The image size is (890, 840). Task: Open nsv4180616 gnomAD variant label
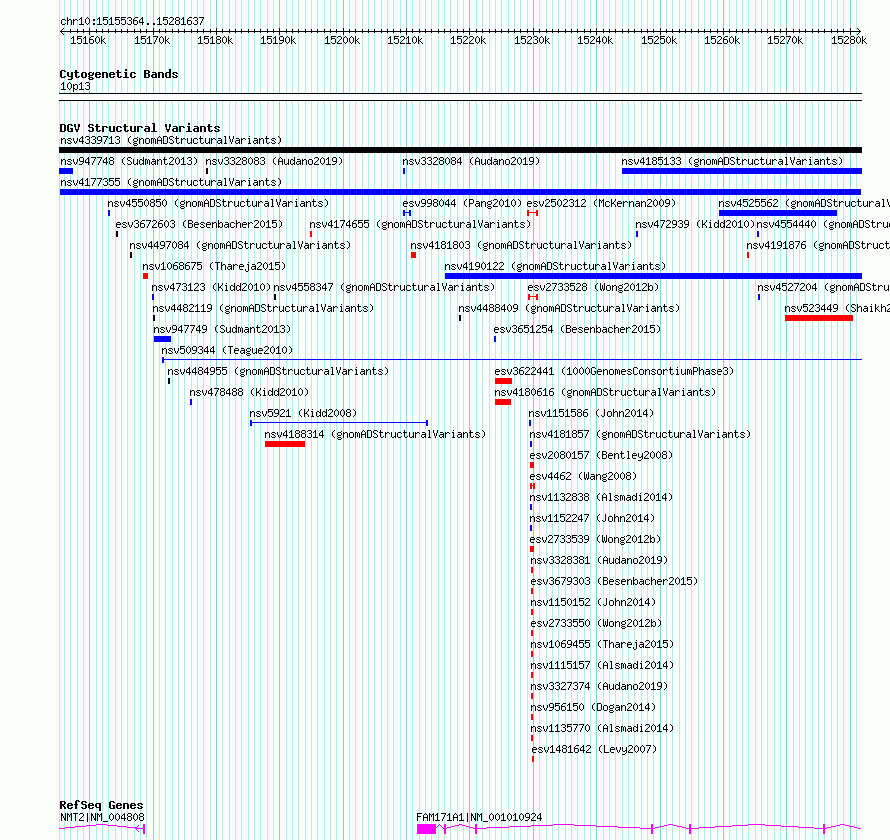pos(605,392)
